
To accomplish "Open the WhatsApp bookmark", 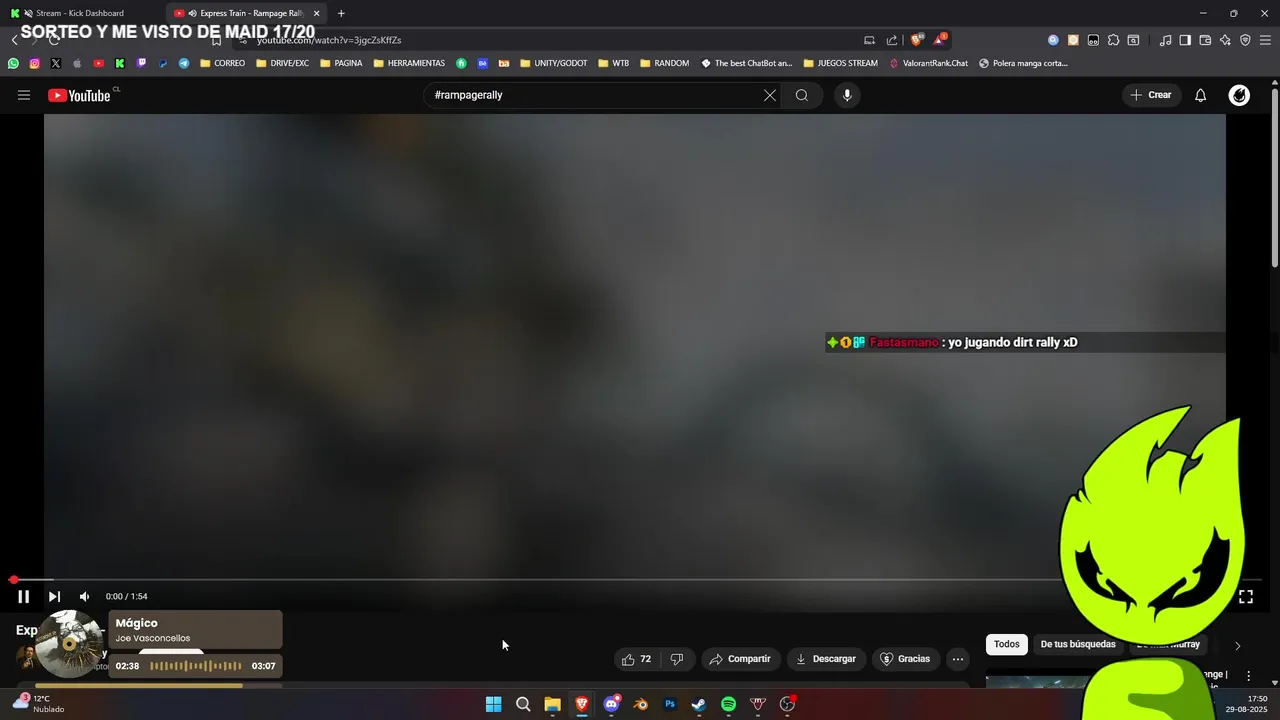I will tap(13, 63).
